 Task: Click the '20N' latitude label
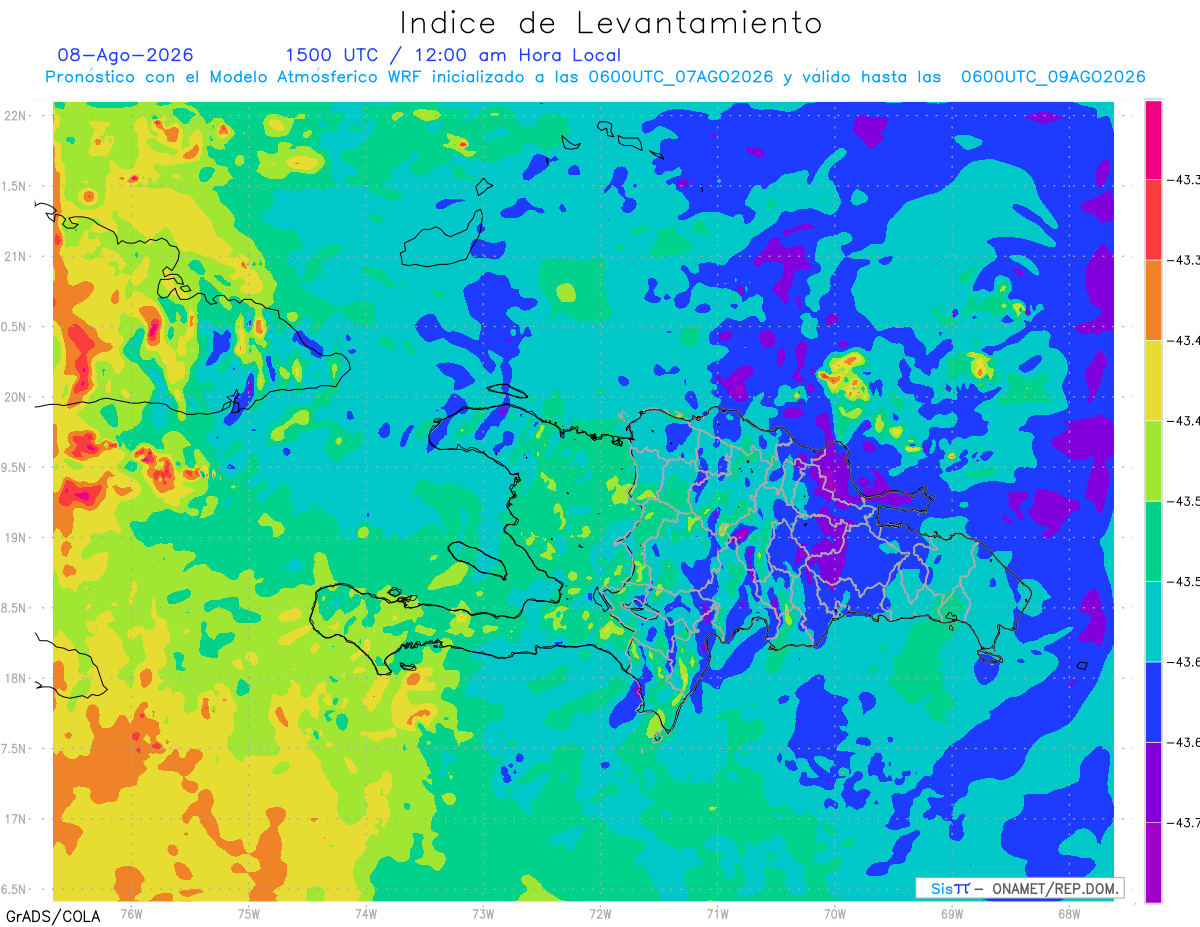[15, 397]
